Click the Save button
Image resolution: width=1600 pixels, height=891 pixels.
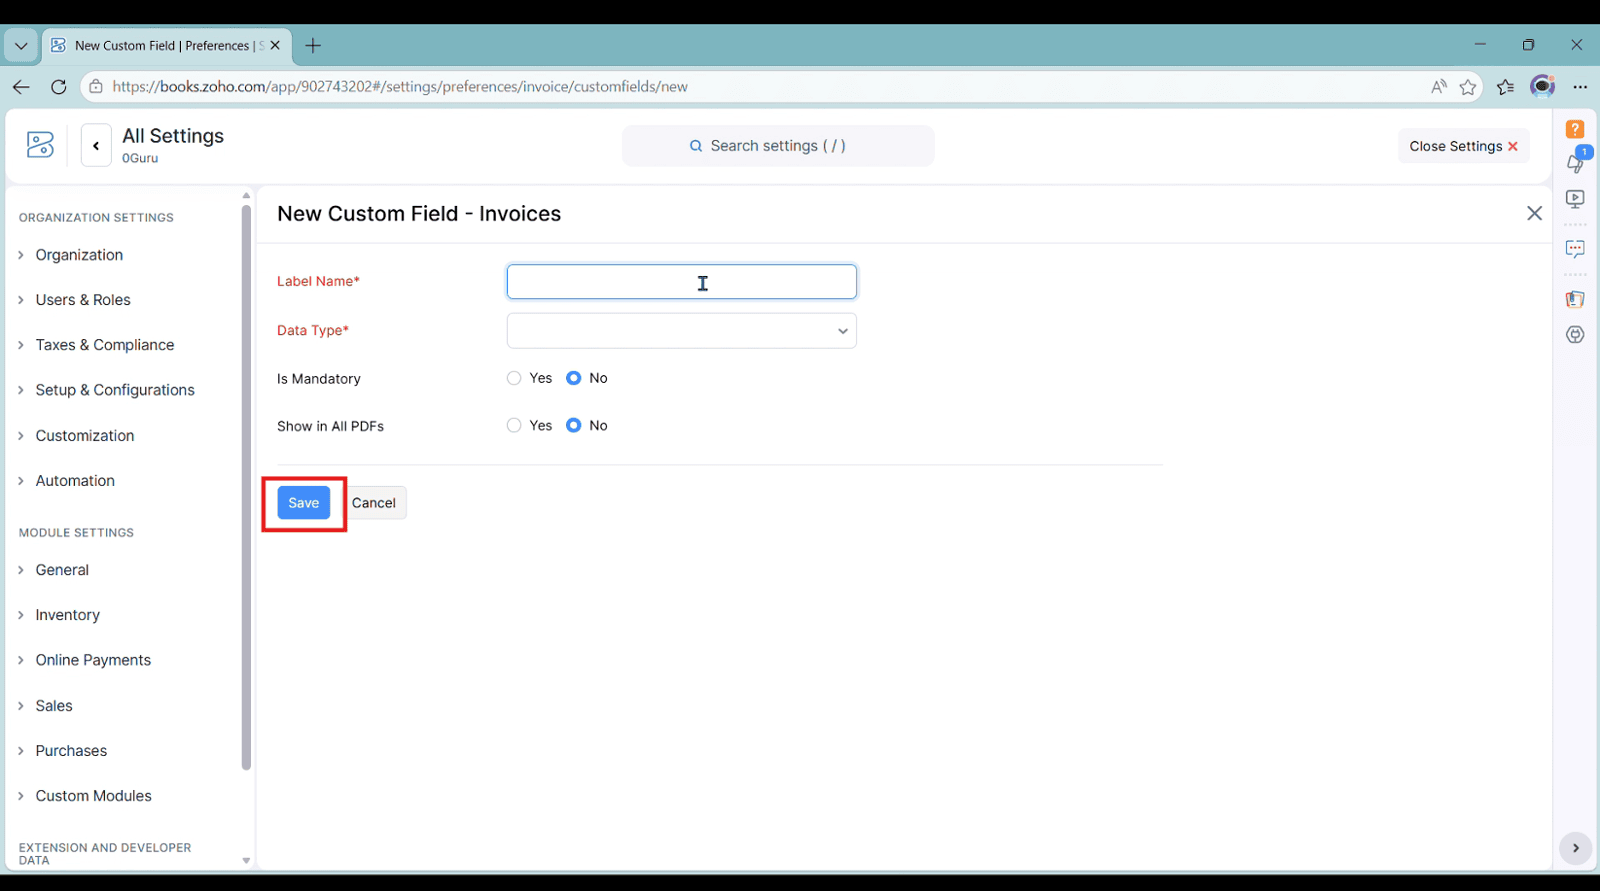tap(303, 503)
